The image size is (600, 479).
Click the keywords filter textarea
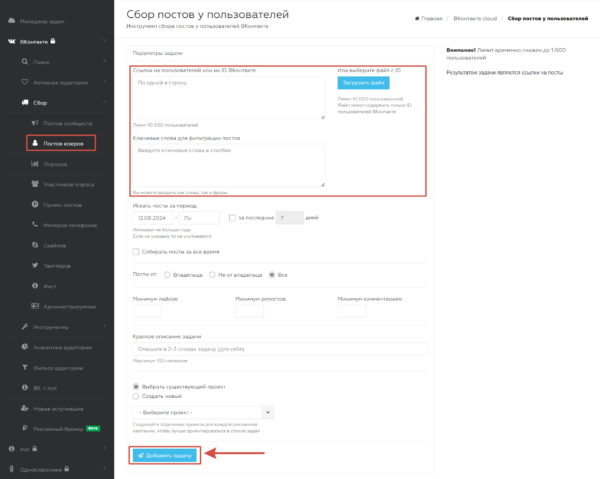click(x=229, y=165)
